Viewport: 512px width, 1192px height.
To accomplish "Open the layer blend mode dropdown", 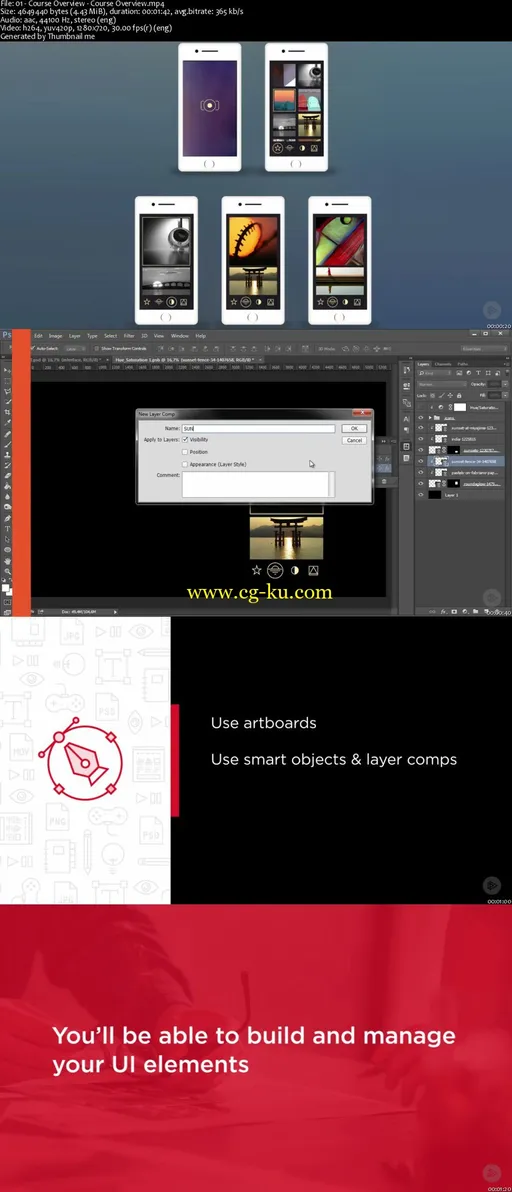I will pos(441,384).
